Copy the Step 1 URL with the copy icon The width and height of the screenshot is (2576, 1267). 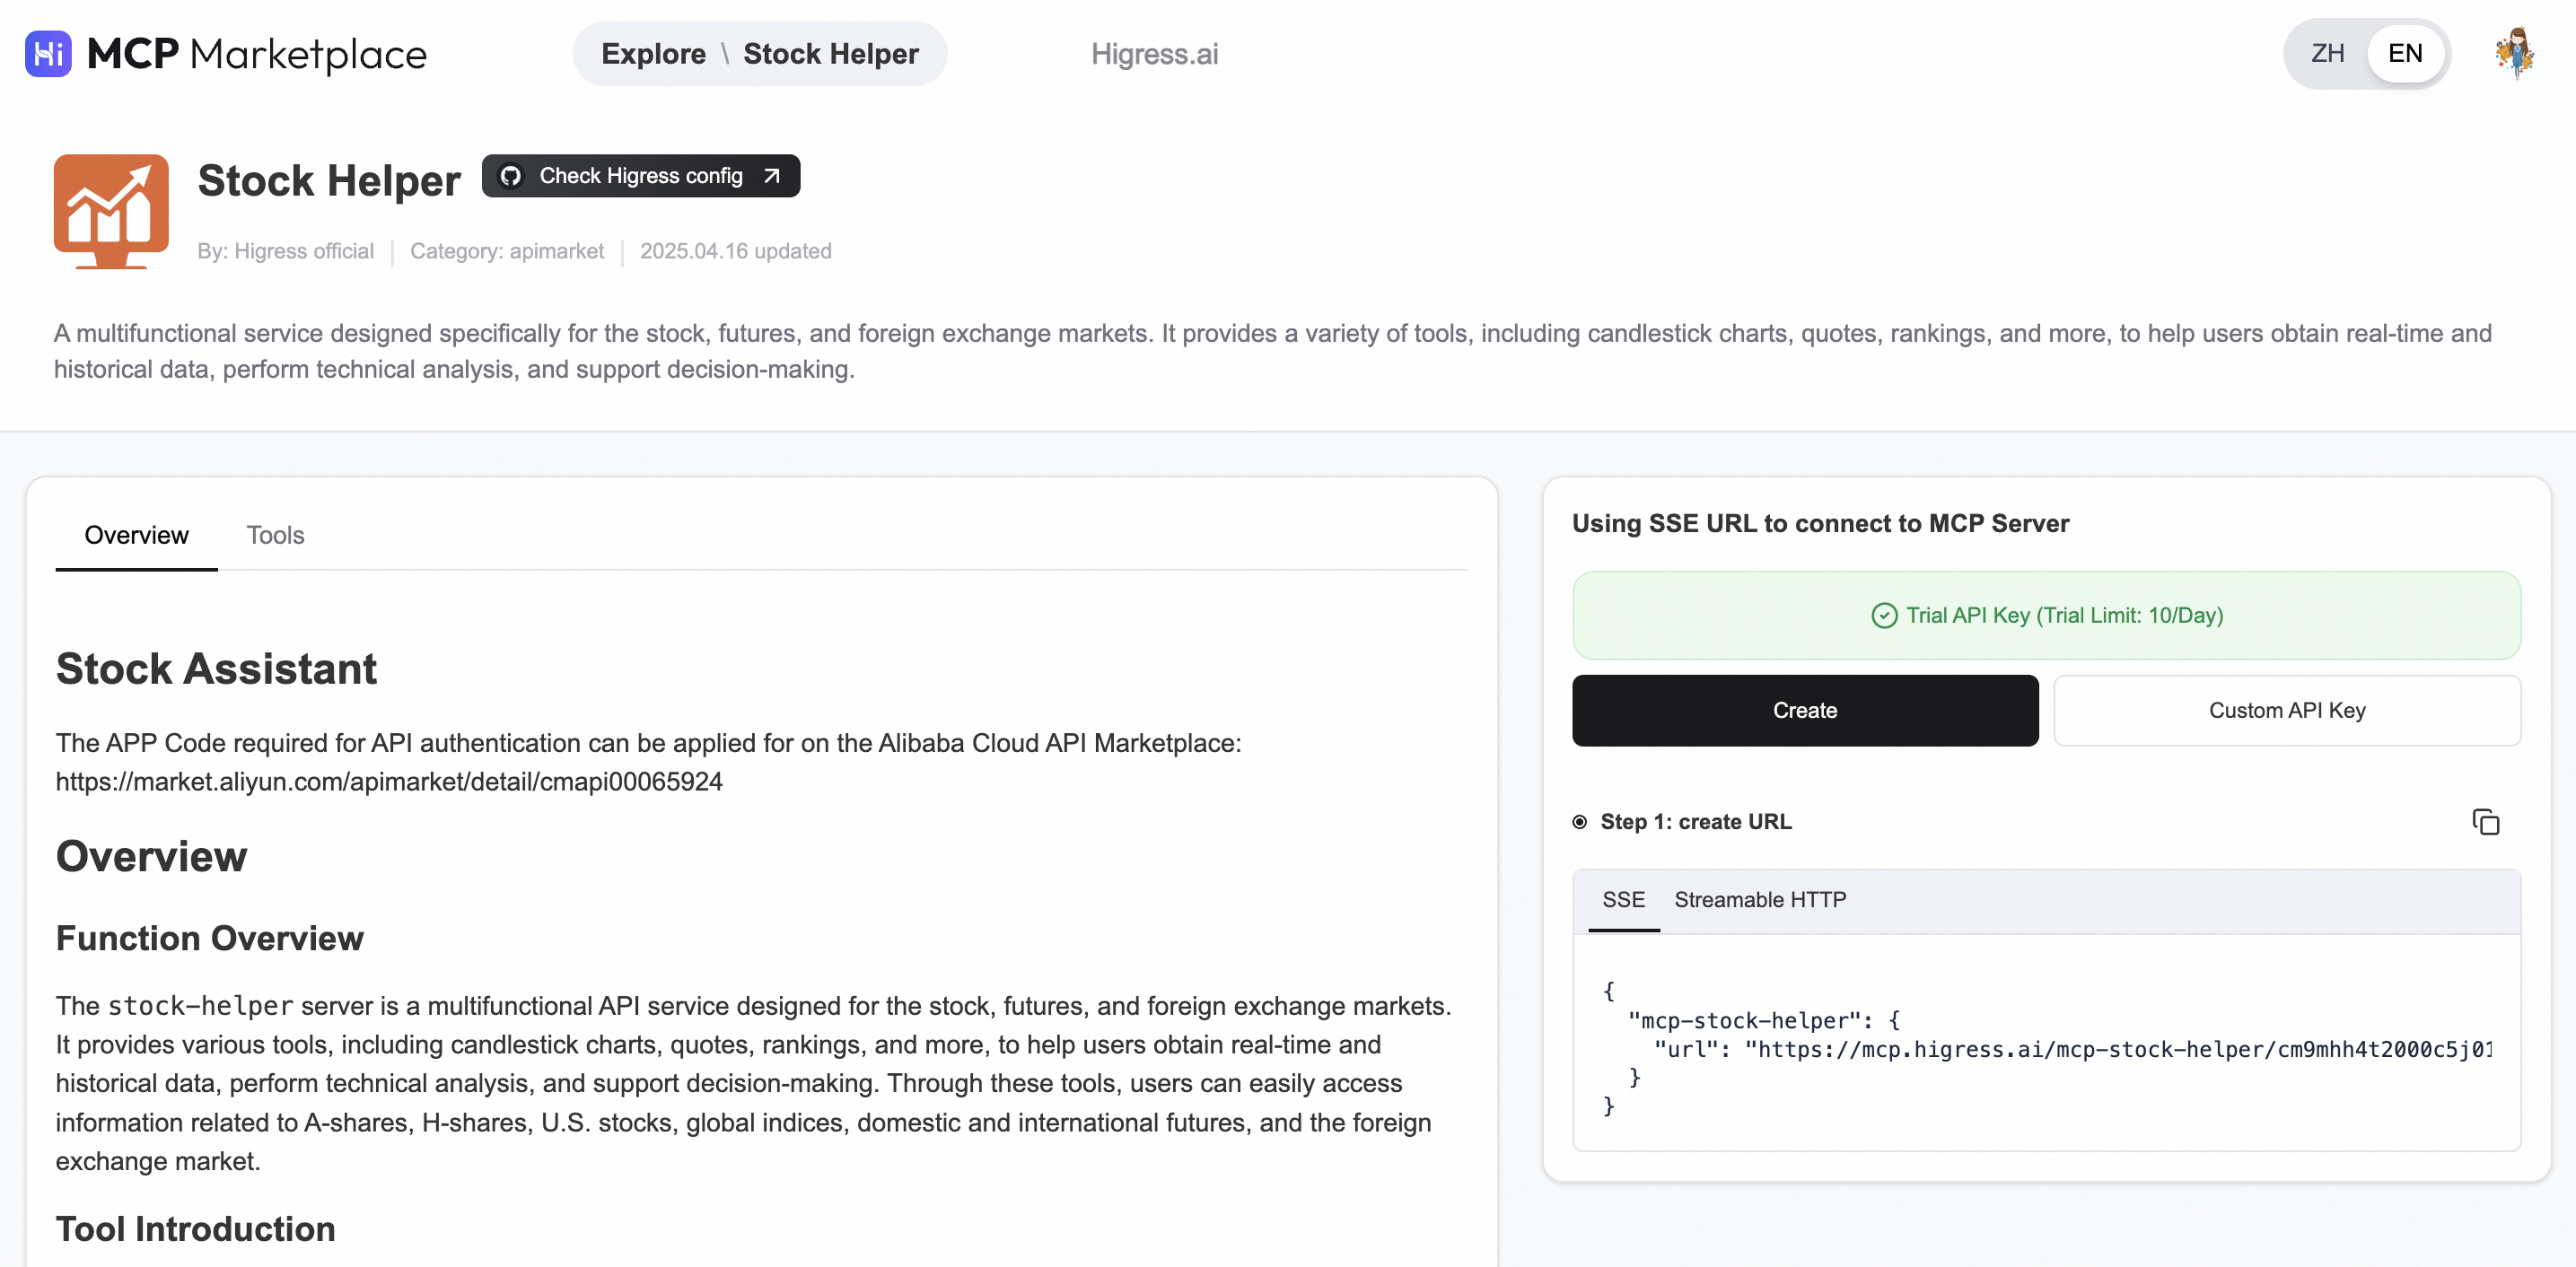coord(2485,822)
